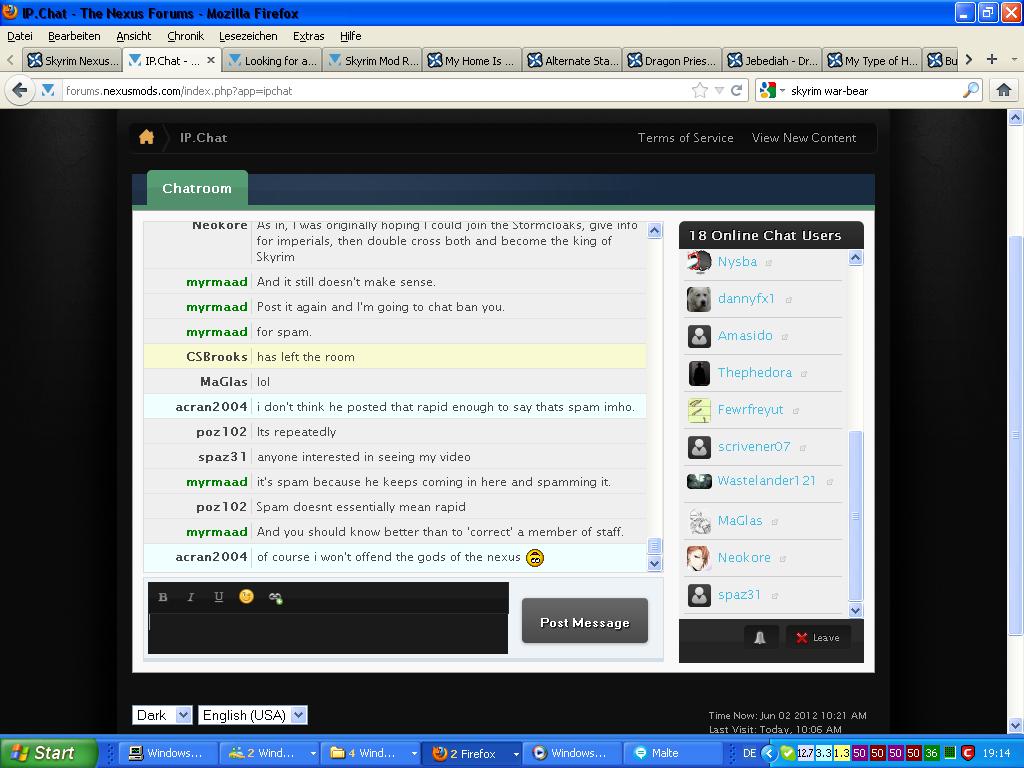The image size is (1024, 768).
Task: Toggle chat sound bell icon
Action: (760, 637)
